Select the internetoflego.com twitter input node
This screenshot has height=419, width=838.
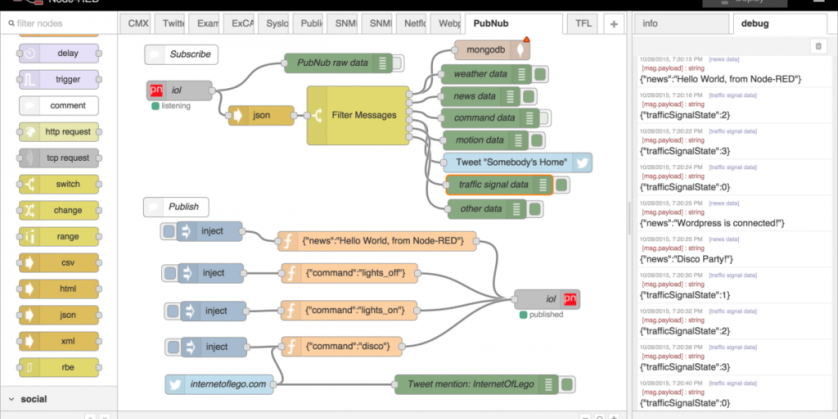(219, 384)
